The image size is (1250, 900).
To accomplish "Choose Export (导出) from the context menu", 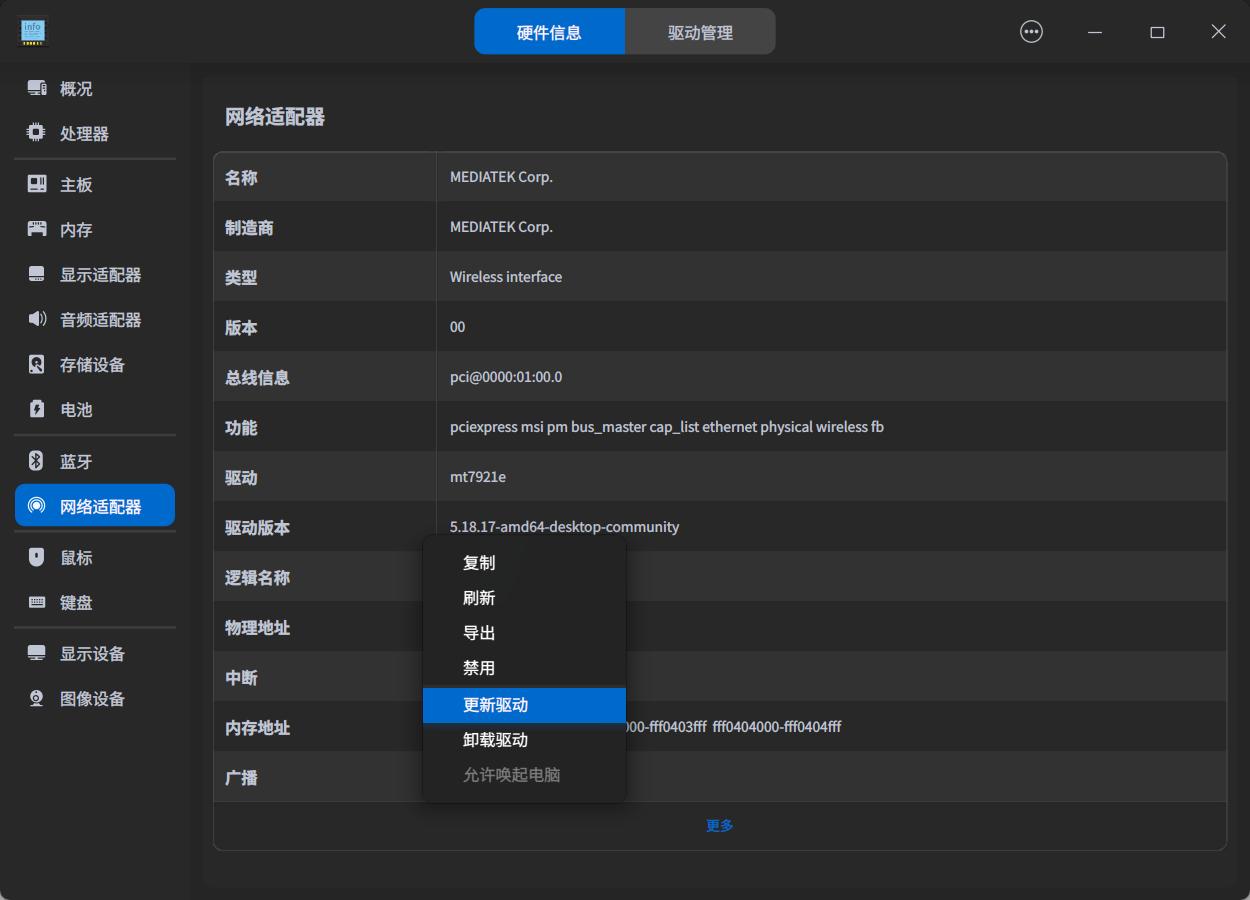I will [479, 633].
